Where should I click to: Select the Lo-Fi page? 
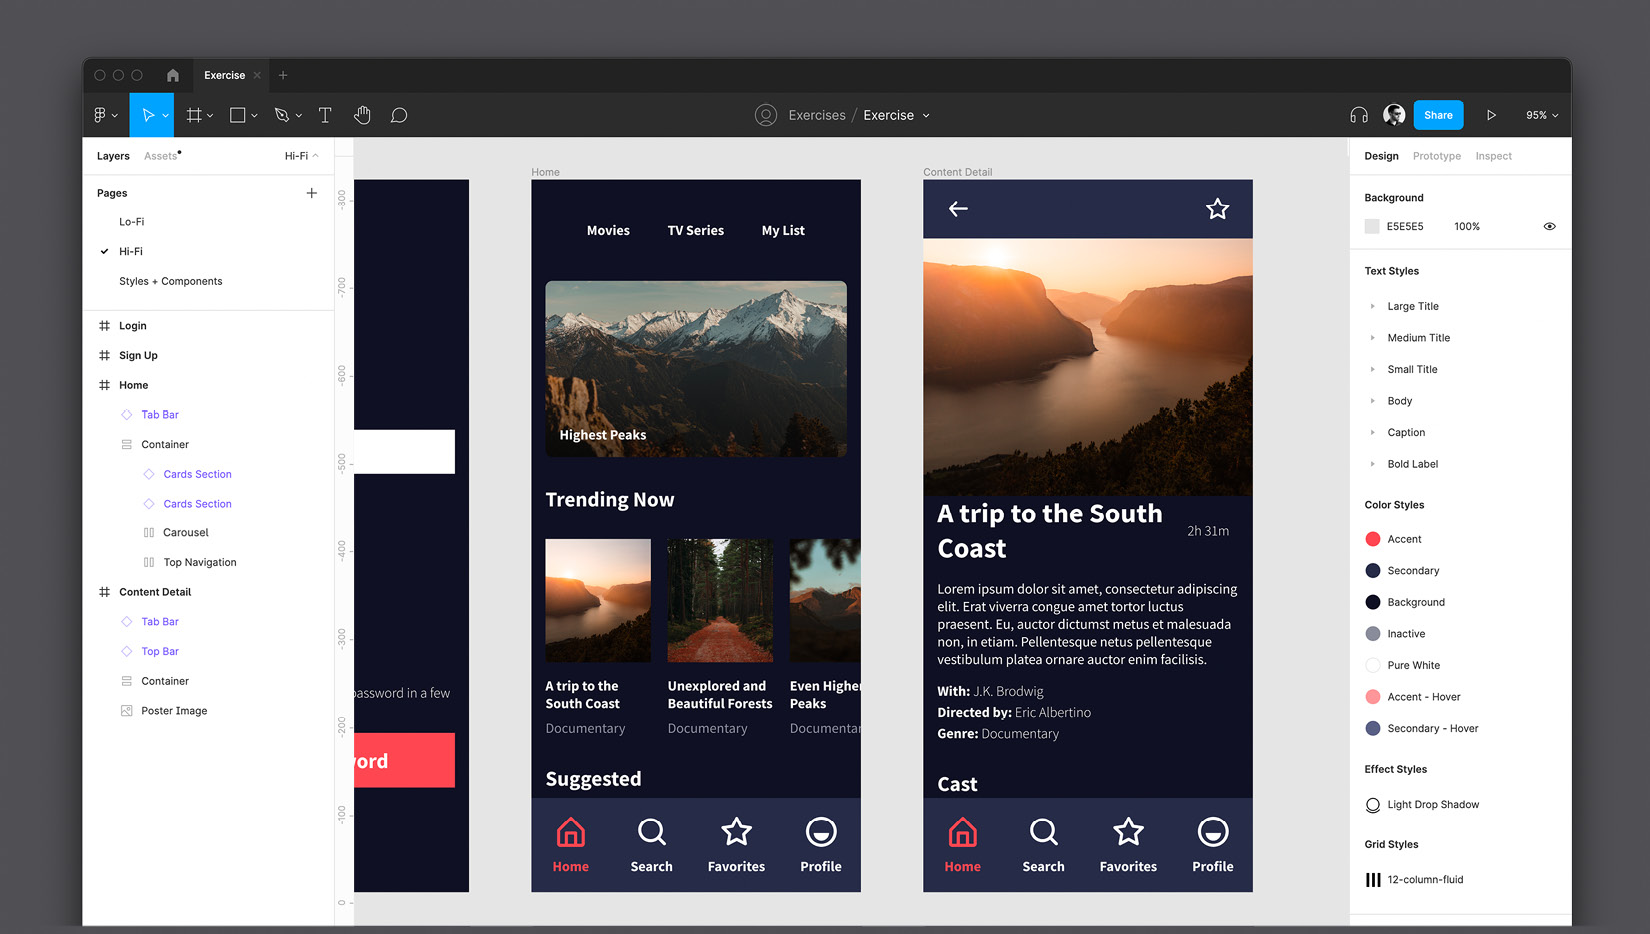point(132,222)
